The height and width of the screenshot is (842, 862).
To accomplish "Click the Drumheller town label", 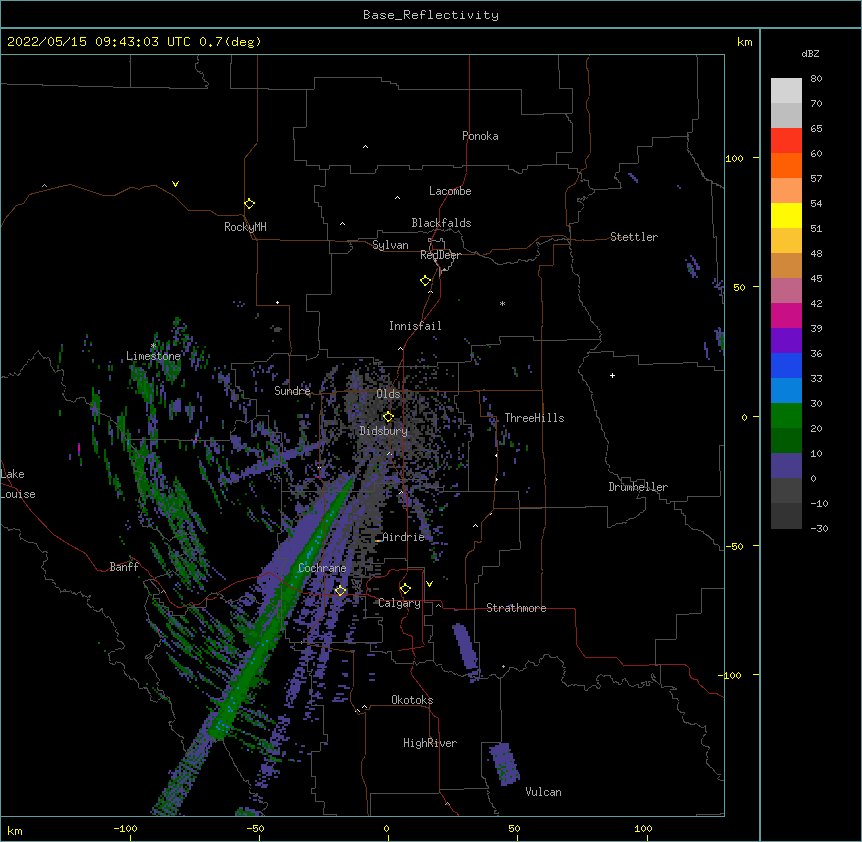I will pyautogui.click(x=638, y=487).
